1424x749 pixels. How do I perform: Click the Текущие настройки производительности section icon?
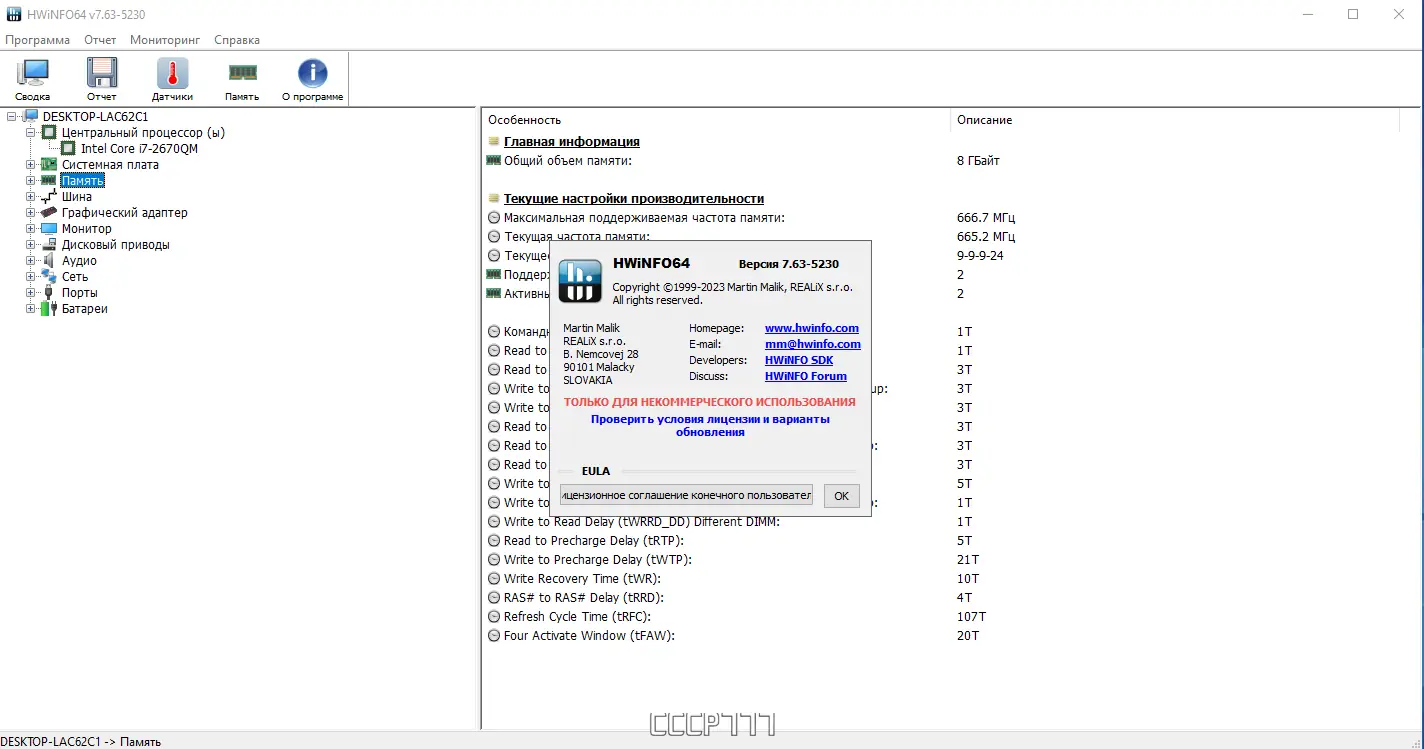(x=493, y=199)
